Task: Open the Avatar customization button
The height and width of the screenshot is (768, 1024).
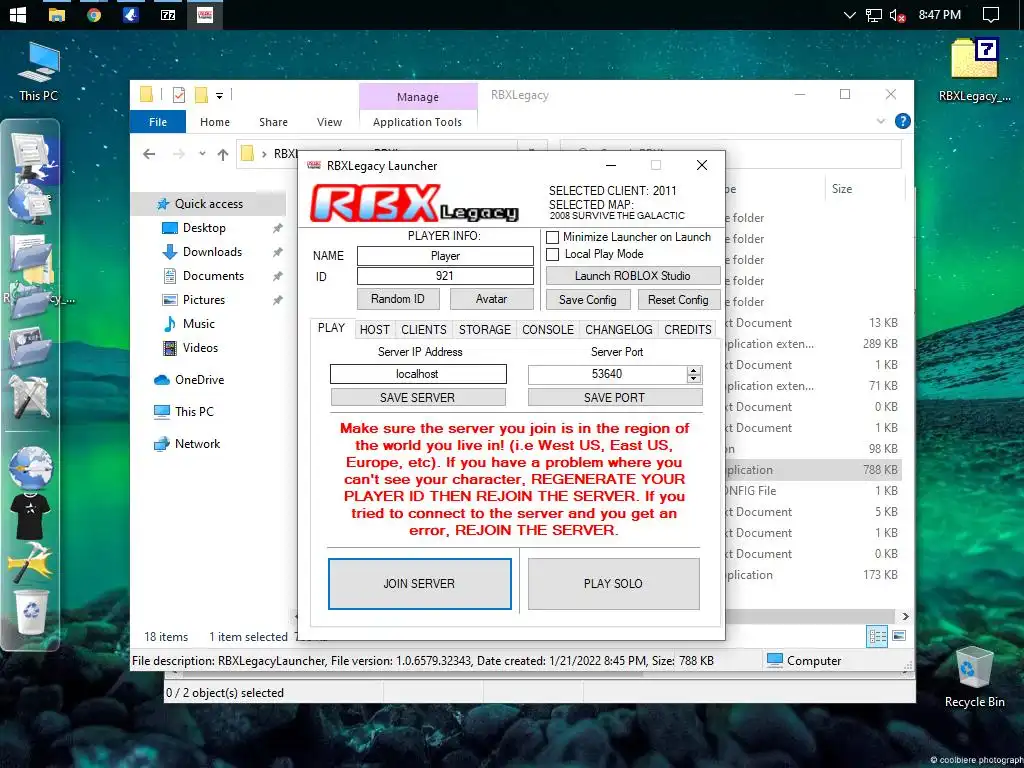Action: click(491, 299)
